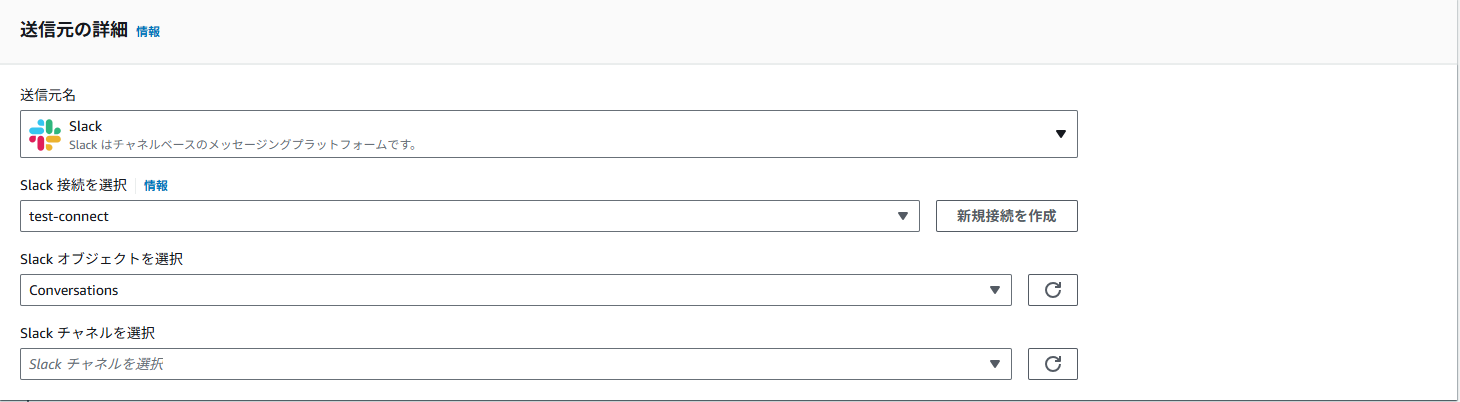Open 情報 link beside Slack 接続を選択
The image size is (1460, 402).
click(x=156, y=185)
